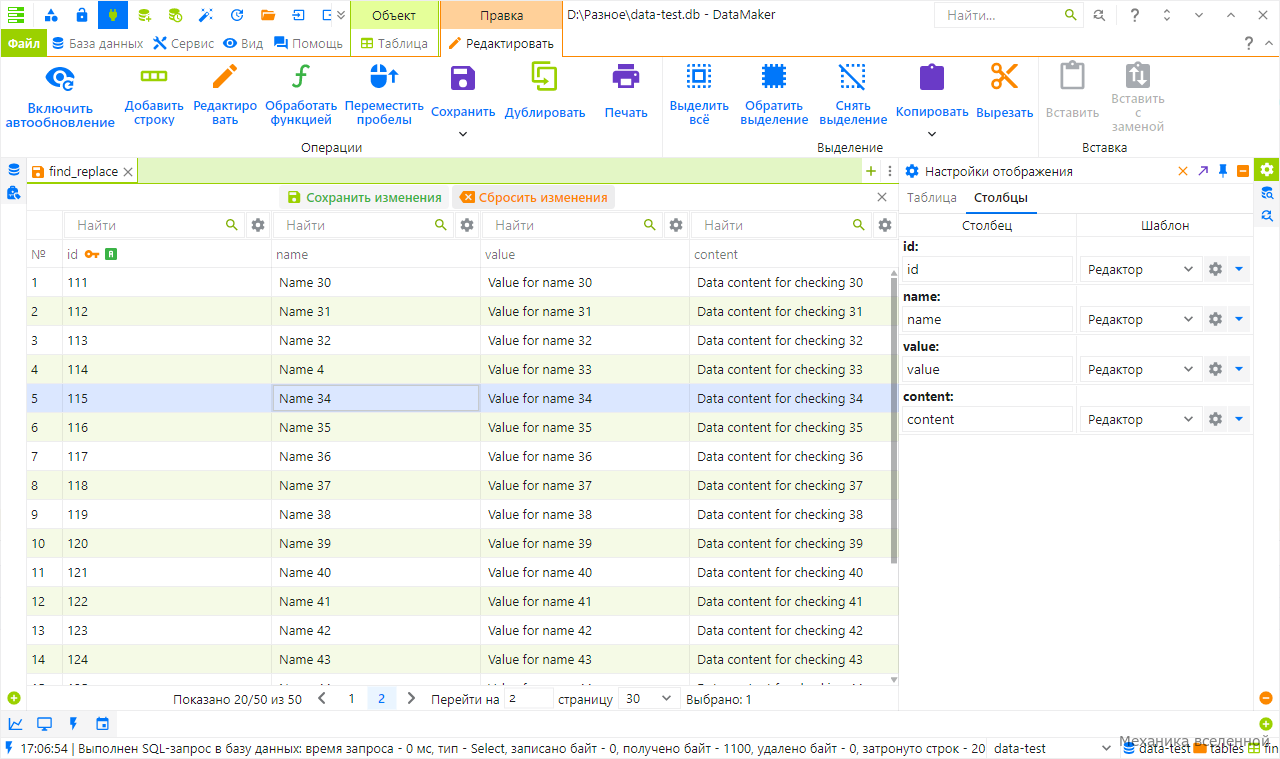Click Сохранить floppy disk icon
This screenshot has height=759, width=1280.
pos(463,79)
